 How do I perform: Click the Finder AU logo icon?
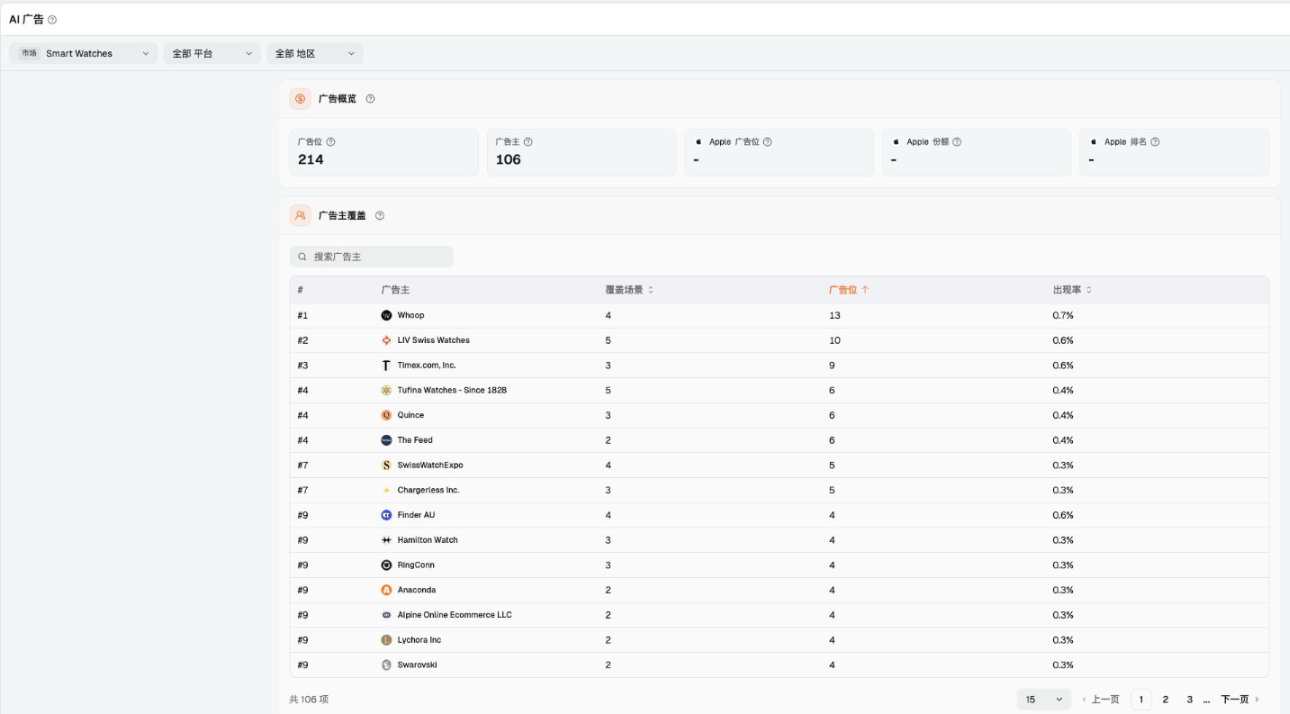[386, 515]
